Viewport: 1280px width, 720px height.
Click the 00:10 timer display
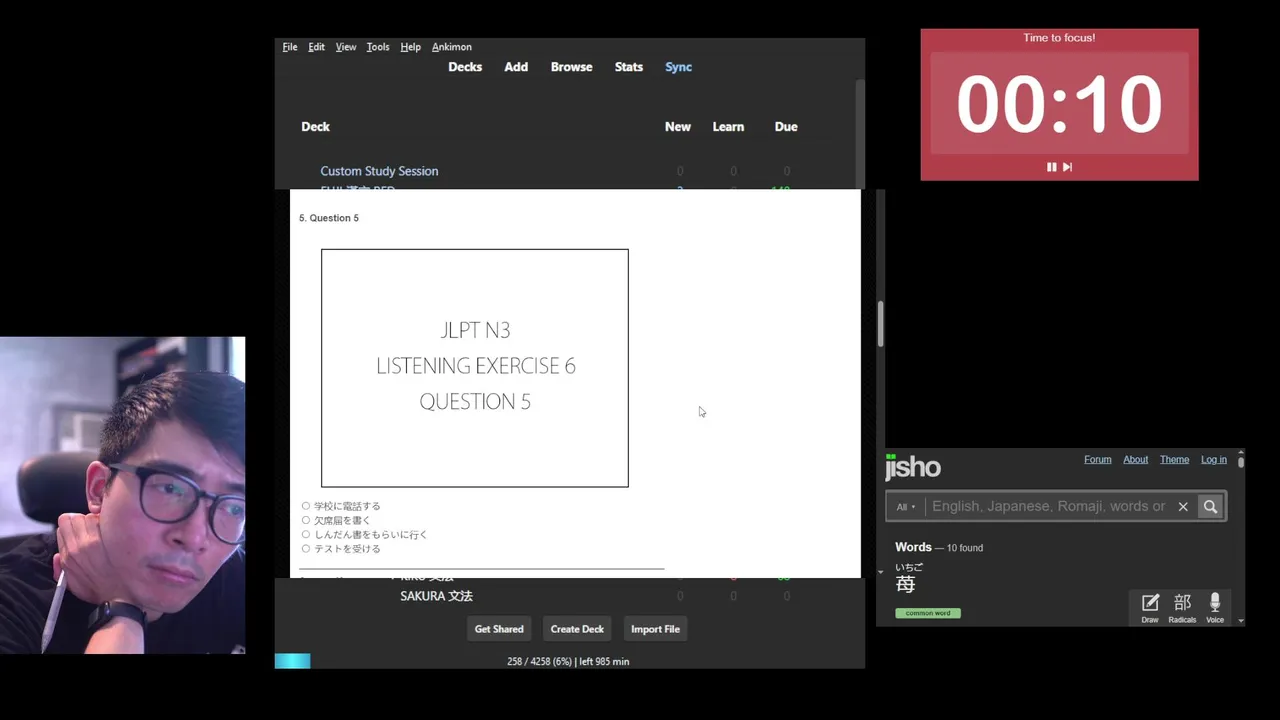click(x=1059, y=103)
